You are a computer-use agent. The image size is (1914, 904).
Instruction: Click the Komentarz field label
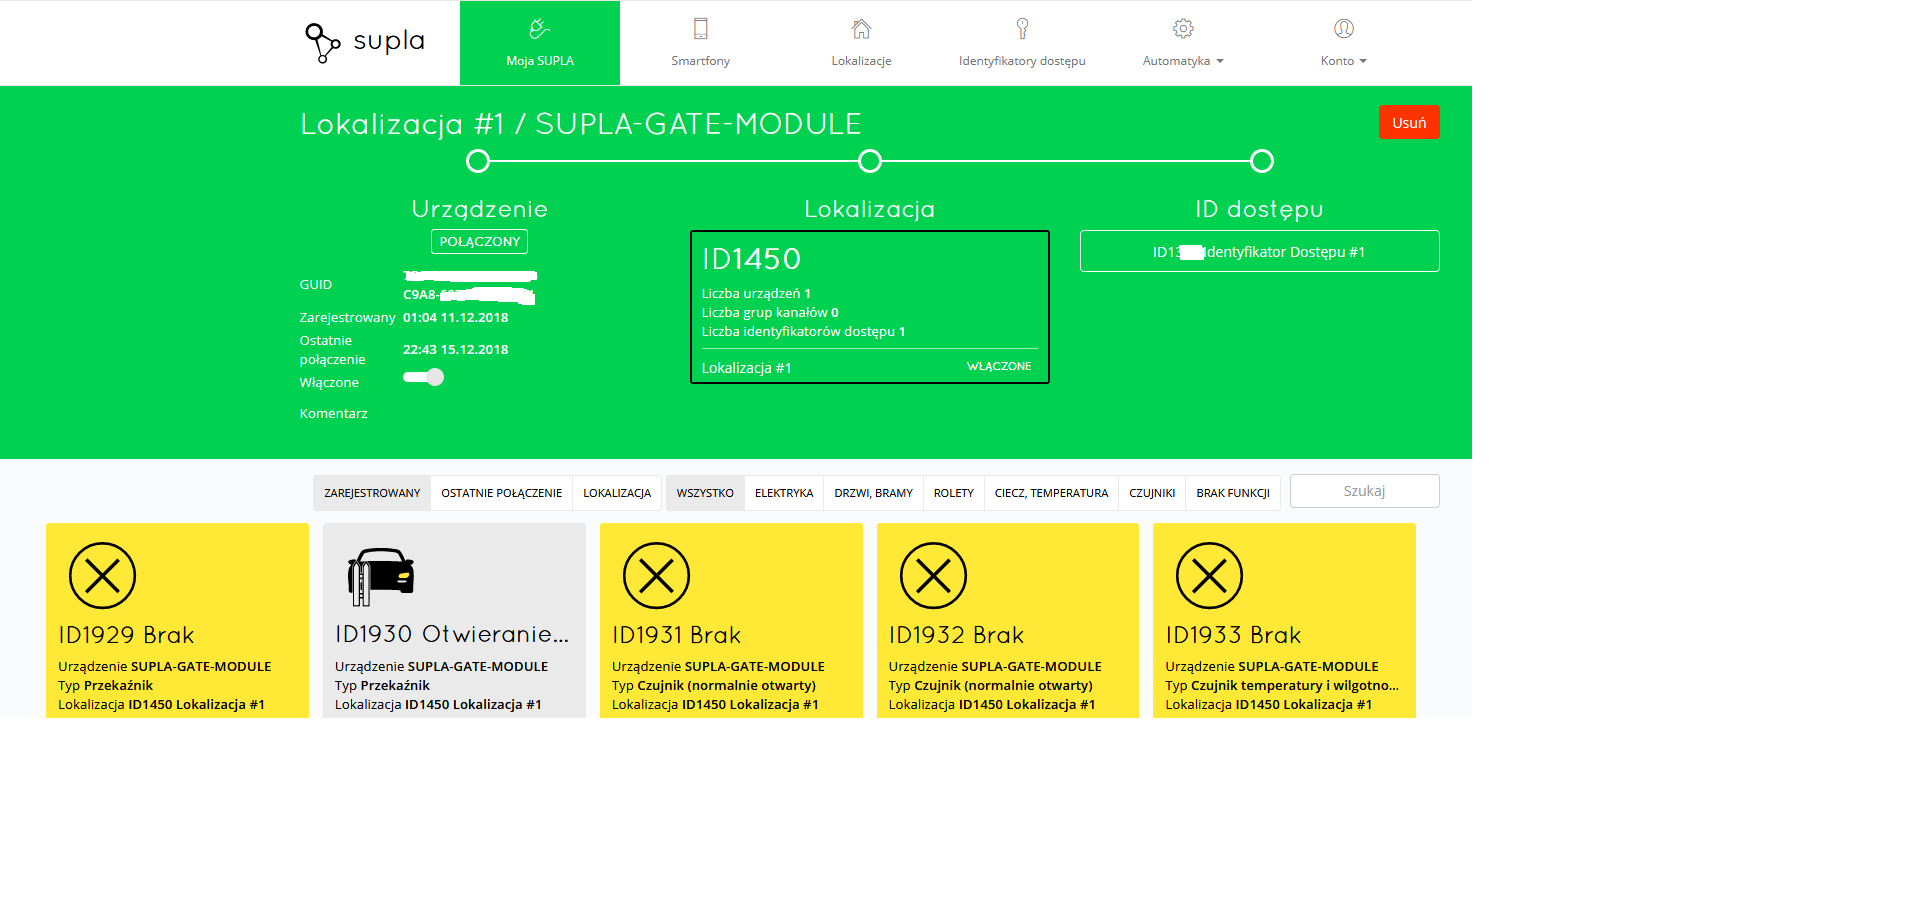coord(333,413)
